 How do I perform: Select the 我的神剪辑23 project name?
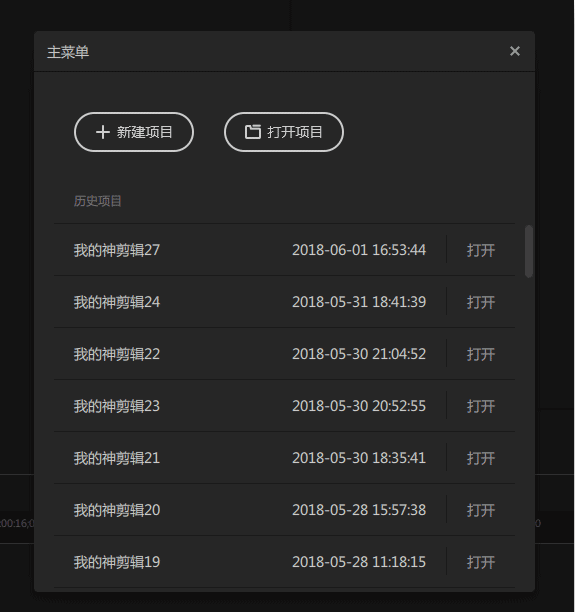click(117, 406)
